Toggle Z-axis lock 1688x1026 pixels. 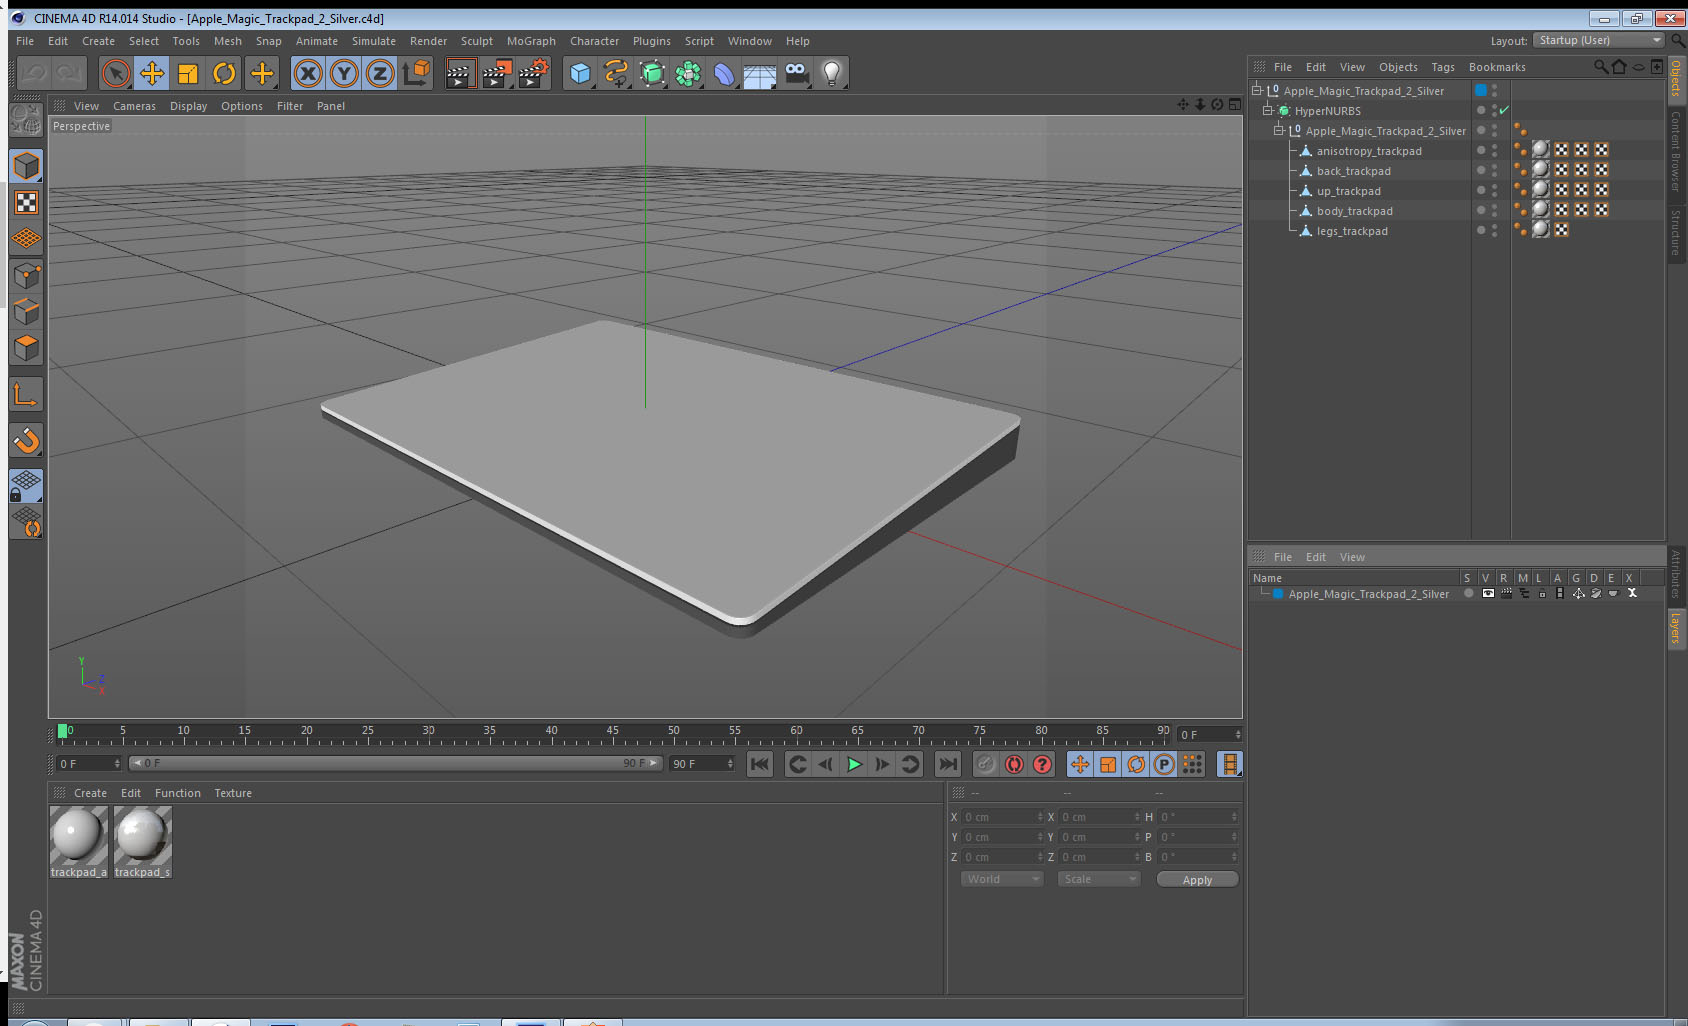pos(380,73)
